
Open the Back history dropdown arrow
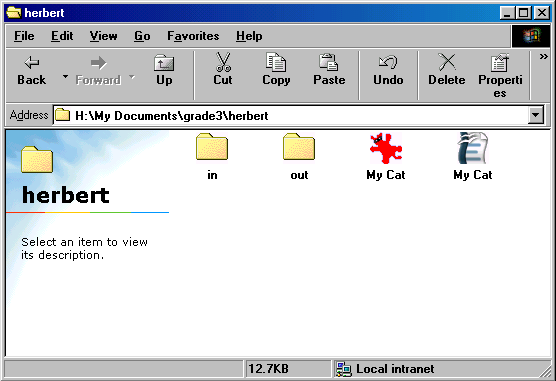tap(65, 76)
